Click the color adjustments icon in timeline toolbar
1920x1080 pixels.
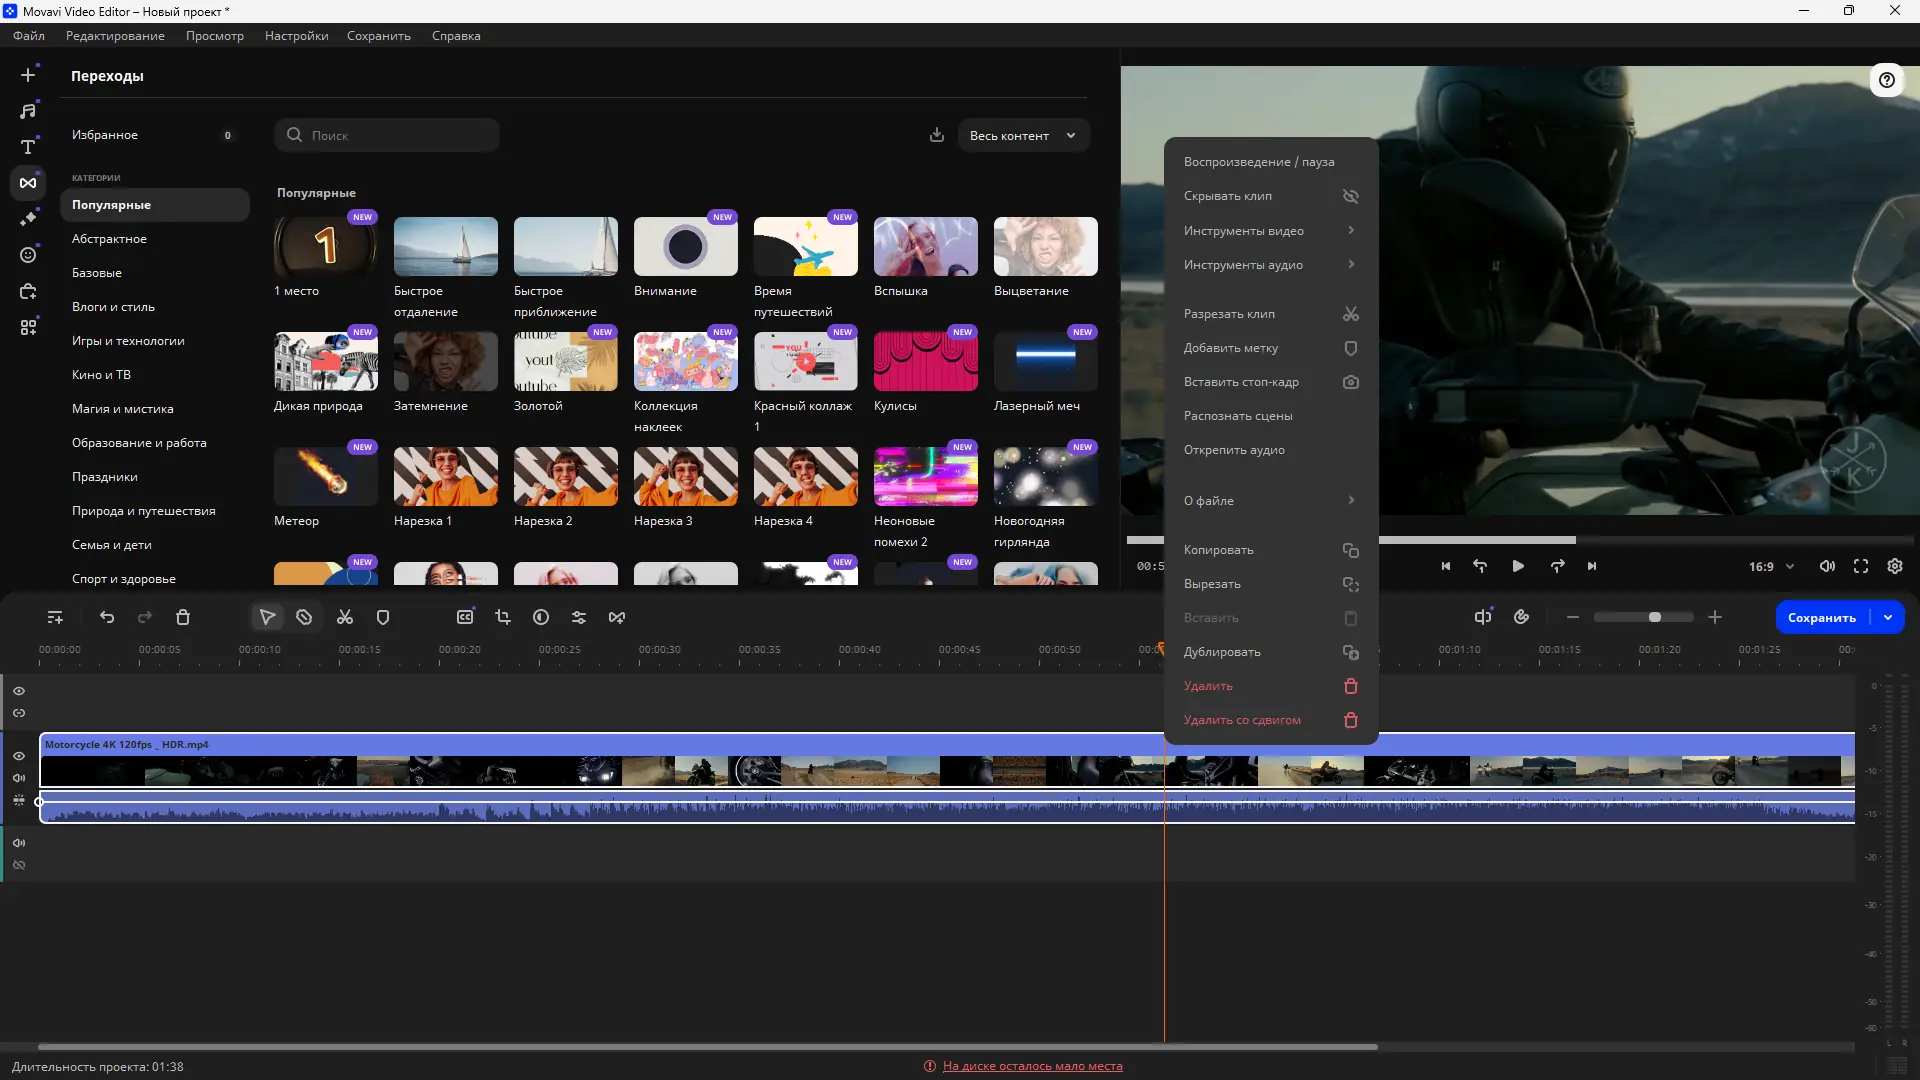pyautogui.click(x=541, y=618)
